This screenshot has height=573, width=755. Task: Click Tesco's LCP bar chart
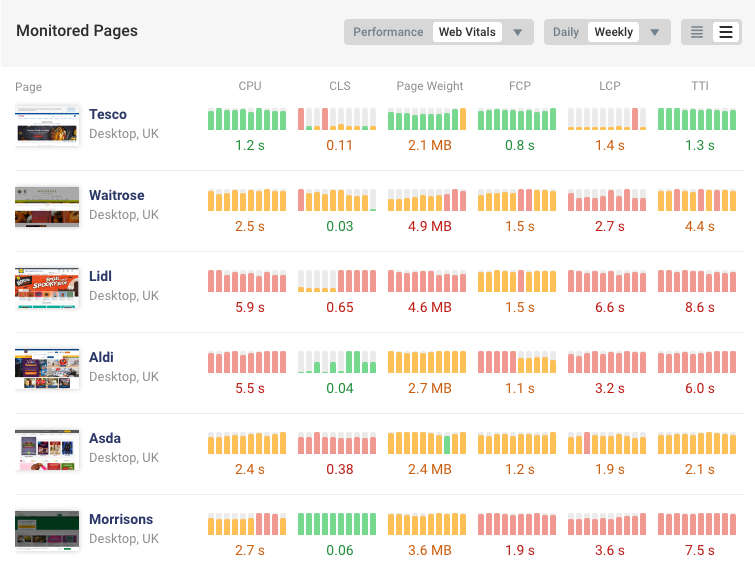pyautogui.click(x=607, y=119)
